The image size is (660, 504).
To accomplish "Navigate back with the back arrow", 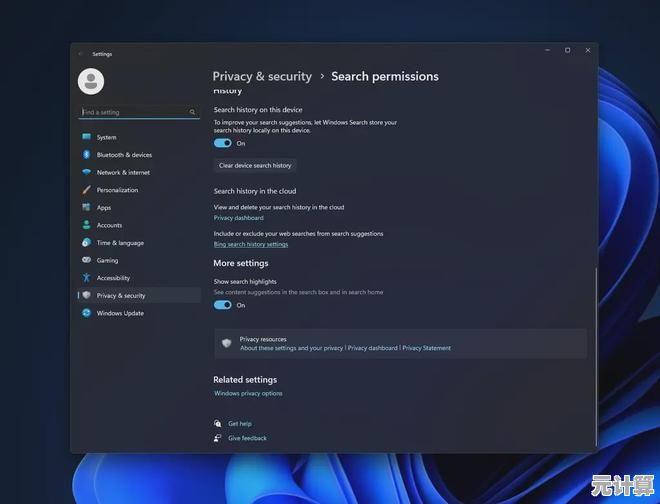I will (x=81, y=54).
